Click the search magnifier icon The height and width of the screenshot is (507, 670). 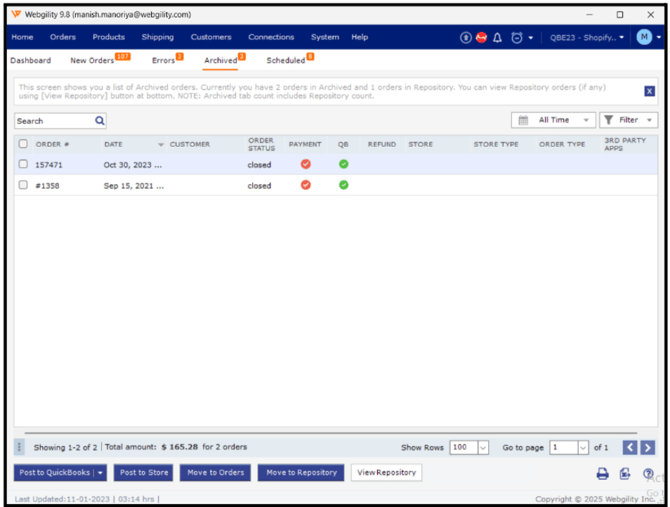coord(100,120)
